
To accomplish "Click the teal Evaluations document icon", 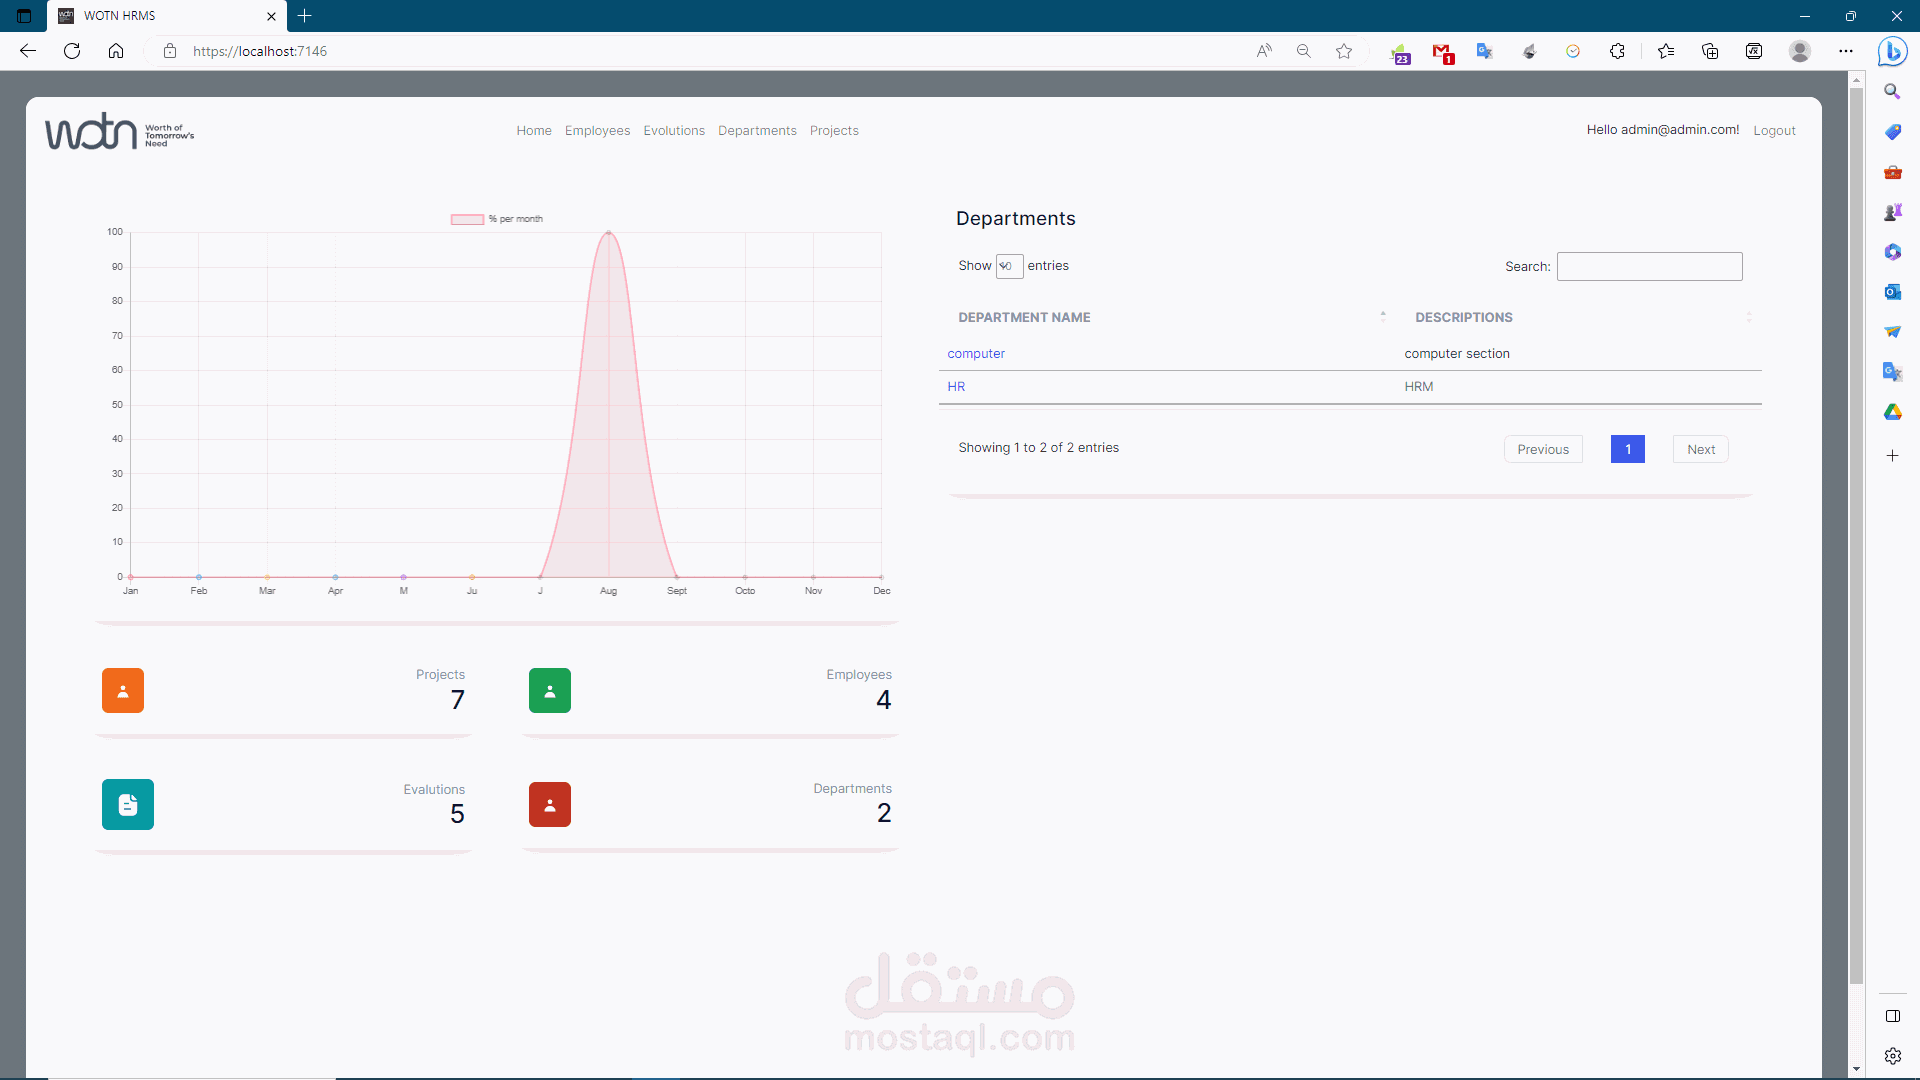I will coord(128,805).
